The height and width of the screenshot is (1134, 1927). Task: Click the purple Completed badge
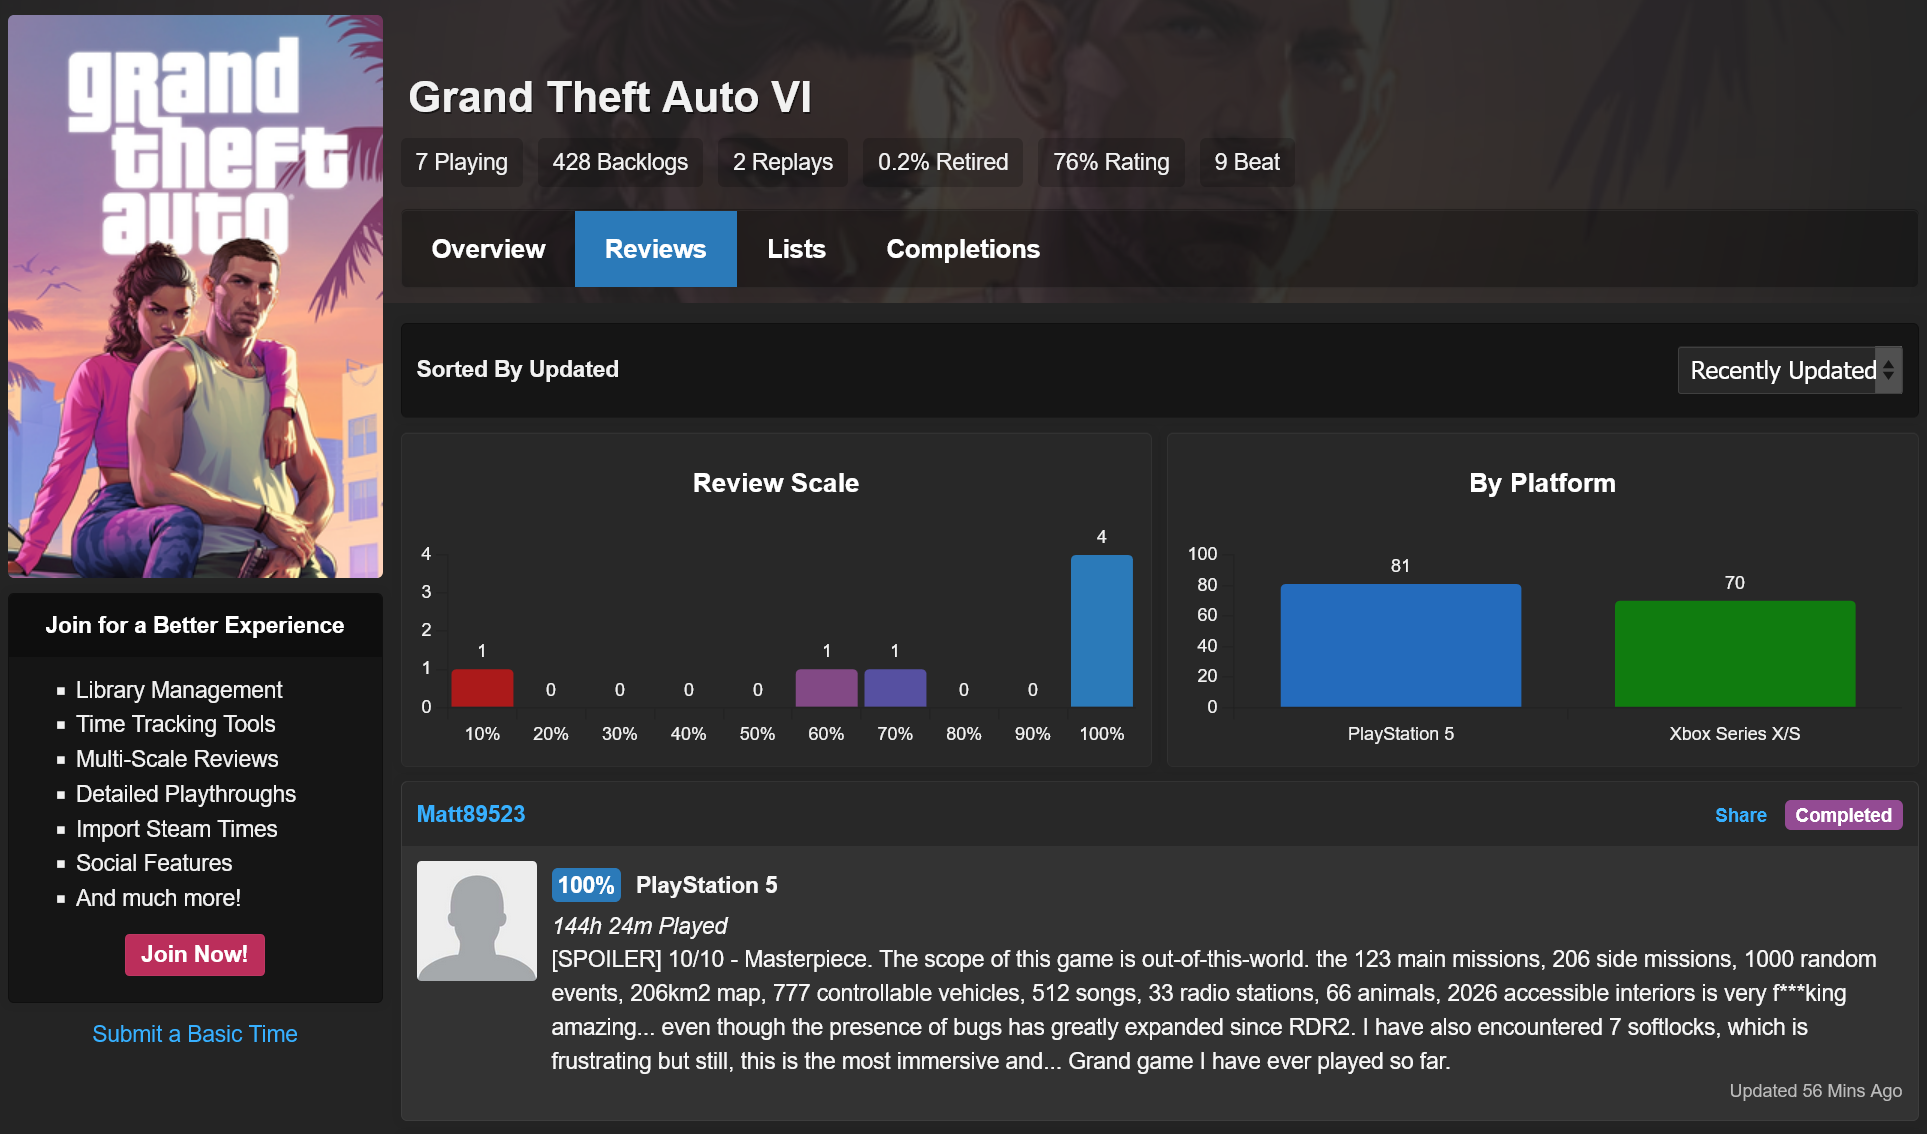(x=1842, y=815)
